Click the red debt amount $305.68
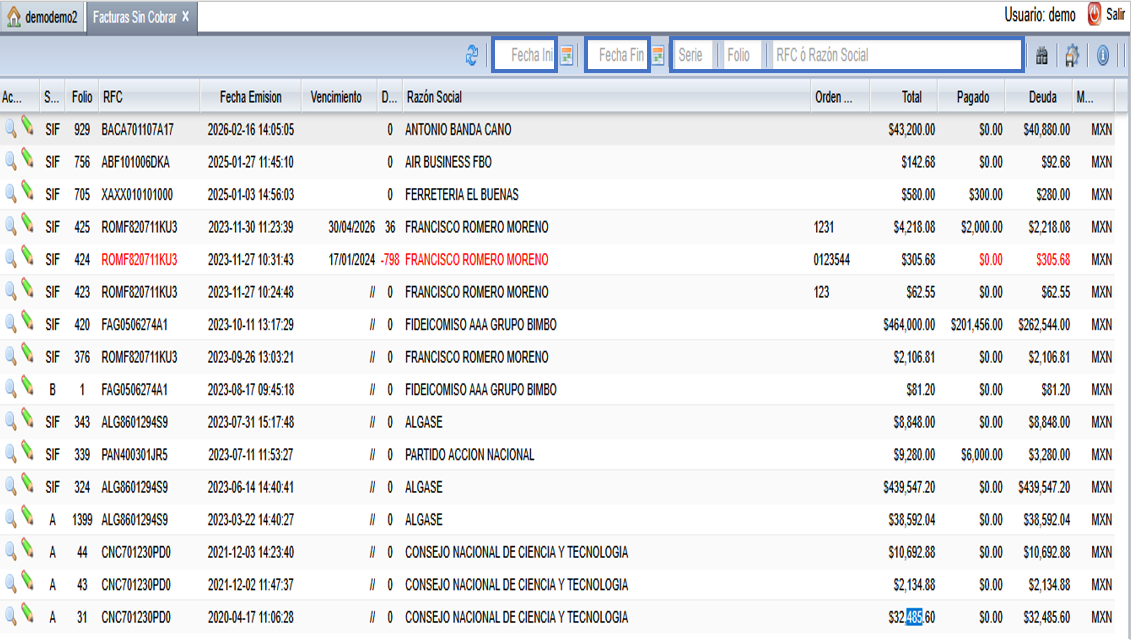 (1052, 260)
